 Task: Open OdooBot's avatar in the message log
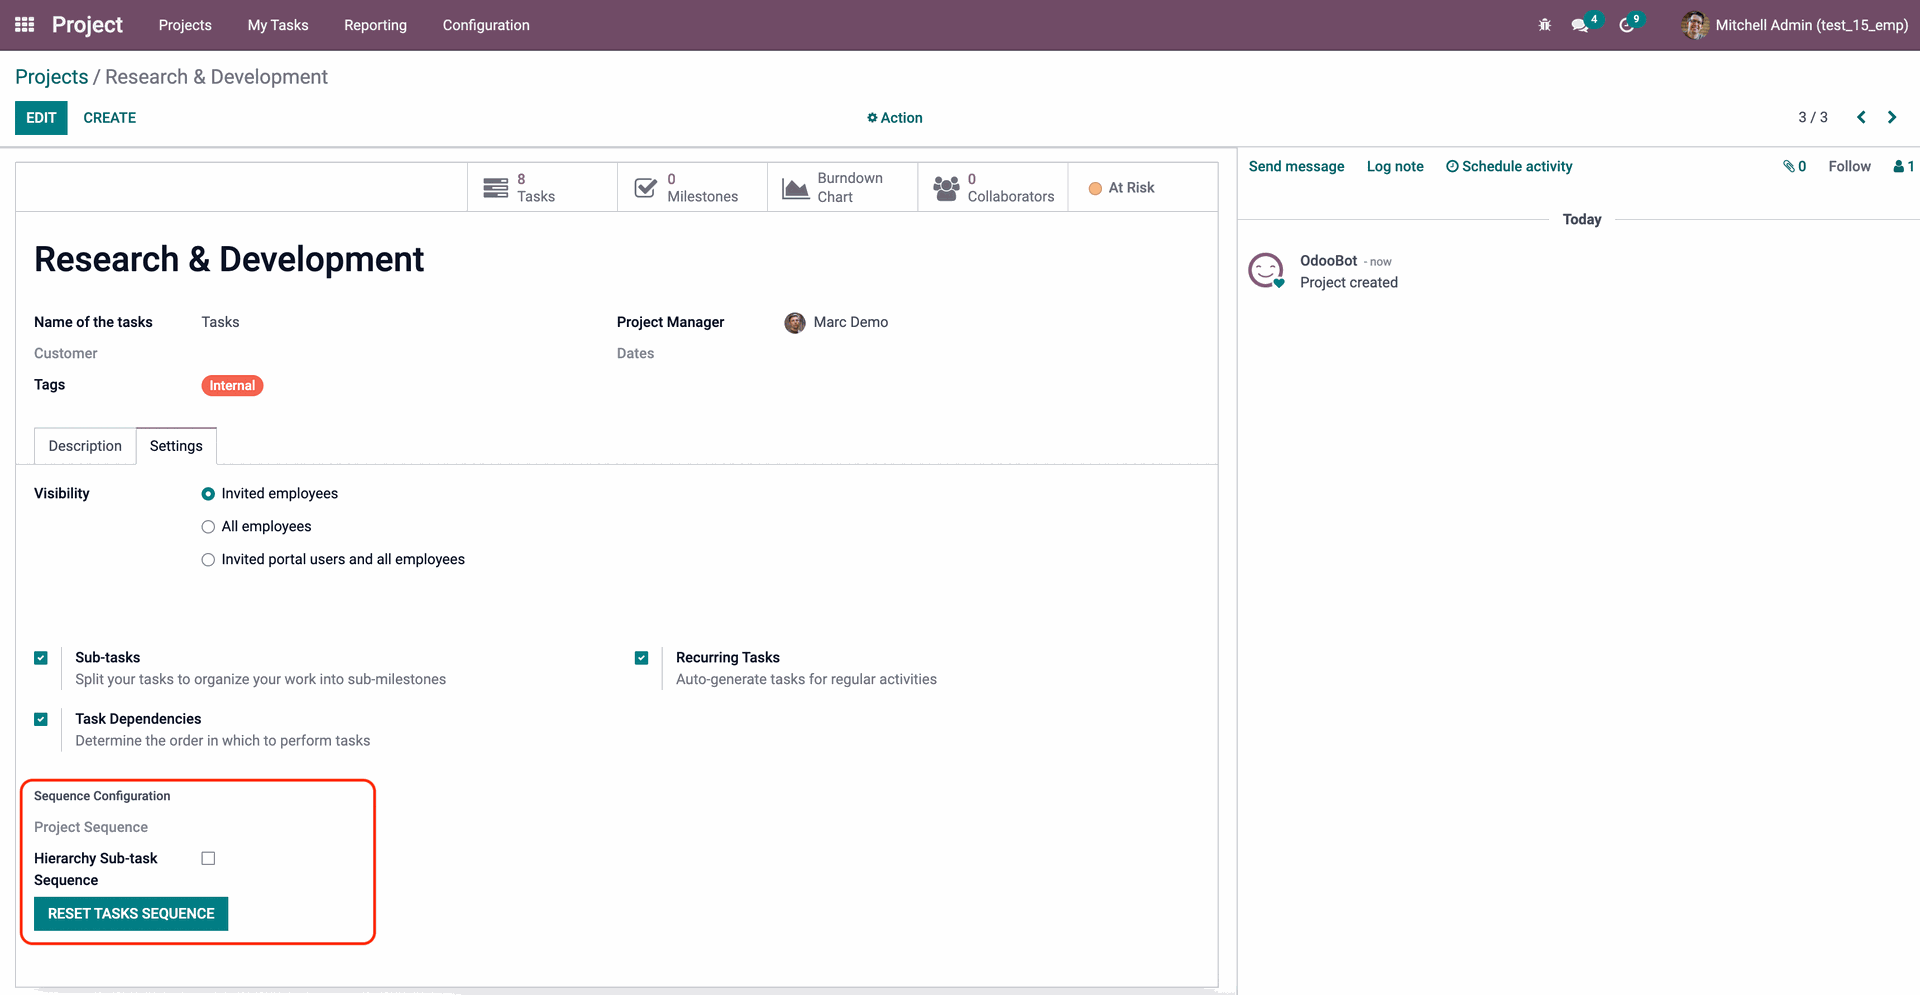click(x=1266, y=270)
